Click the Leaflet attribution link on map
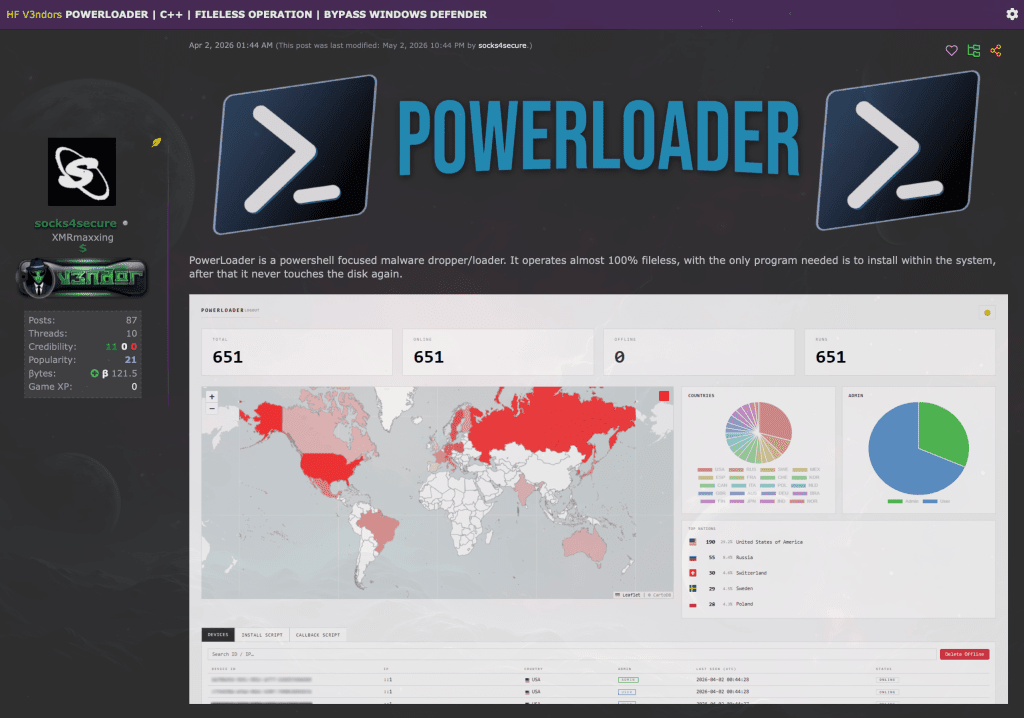Screen dimensions: 1024x718 point(630,595)
